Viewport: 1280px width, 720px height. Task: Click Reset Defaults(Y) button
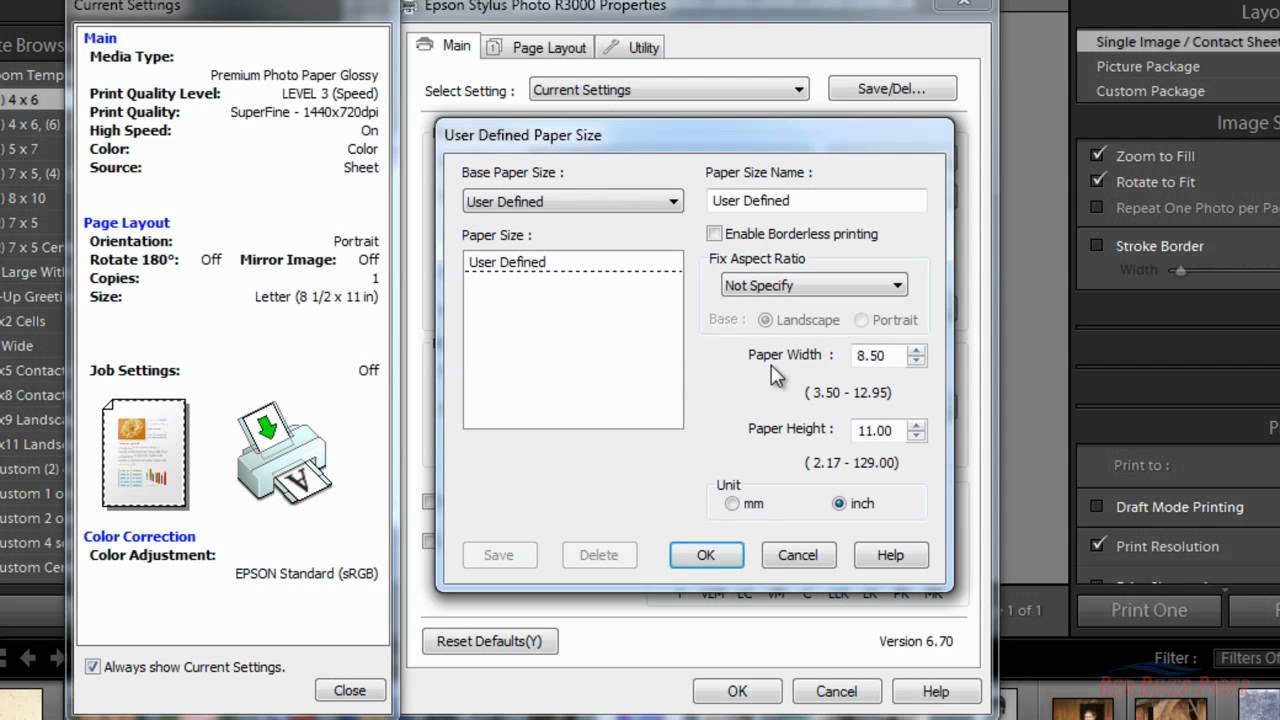tap(490, 641)
